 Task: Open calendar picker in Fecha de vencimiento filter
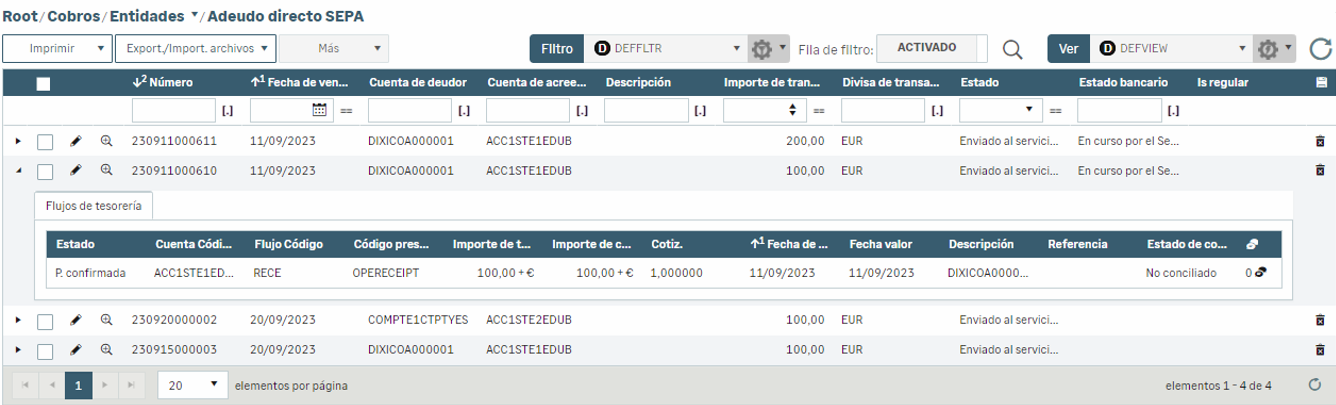point(320,110)
